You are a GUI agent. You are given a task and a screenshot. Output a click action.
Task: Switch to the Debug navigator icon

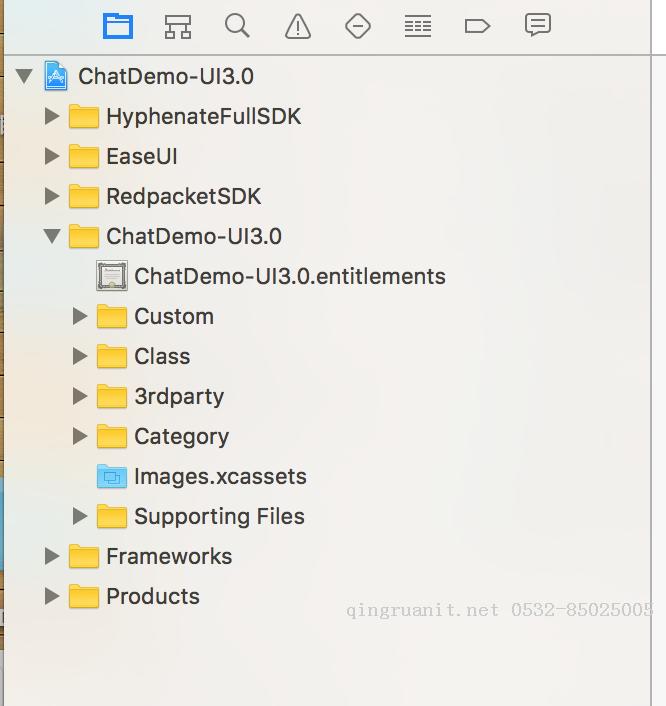point(418,26)
